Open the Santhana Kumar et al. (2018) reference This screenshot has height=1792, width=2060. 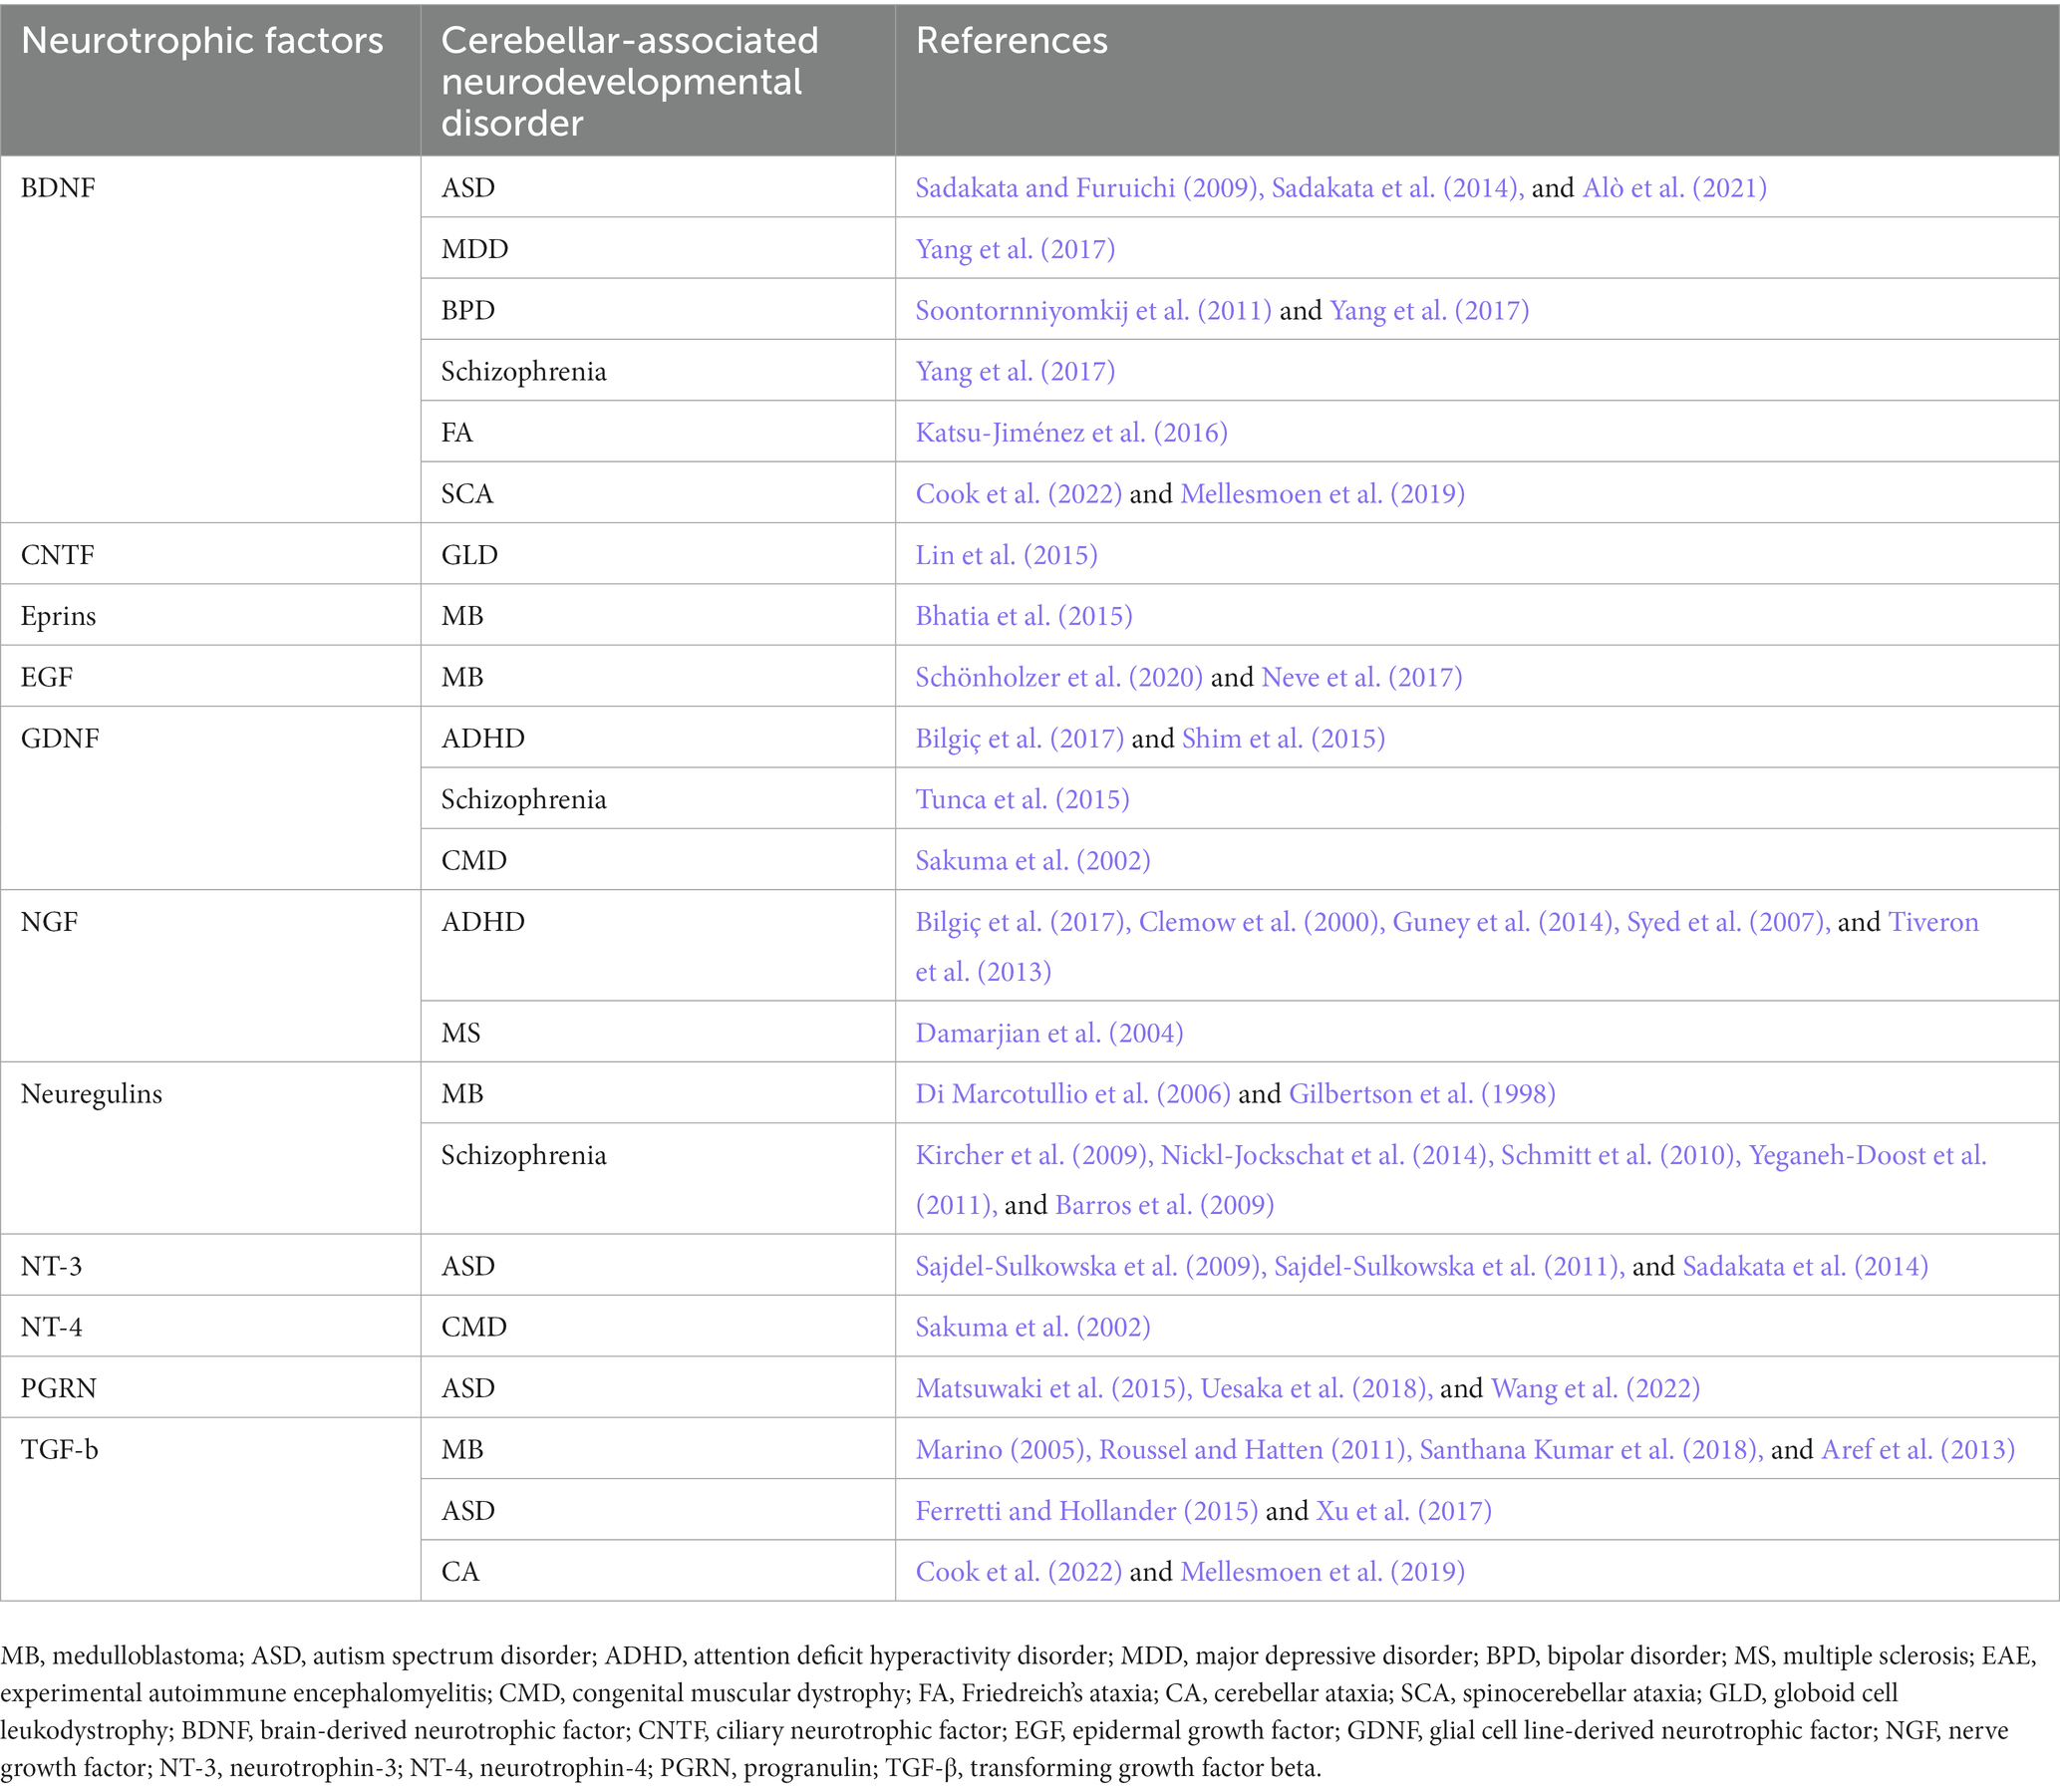coord(1591,1449)
